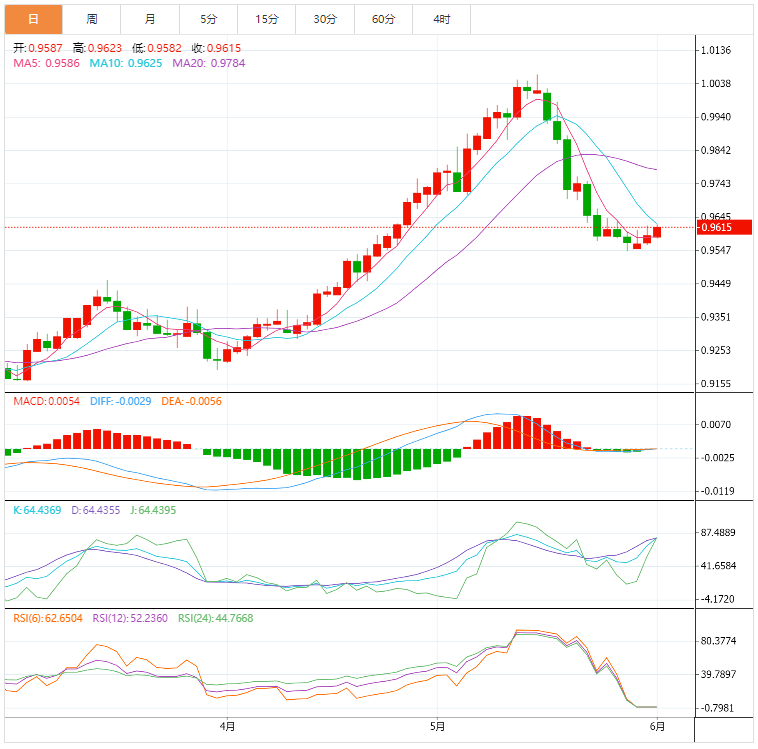Click the 4月 date axis marker

pyautogui.click(x=227, y=726)
